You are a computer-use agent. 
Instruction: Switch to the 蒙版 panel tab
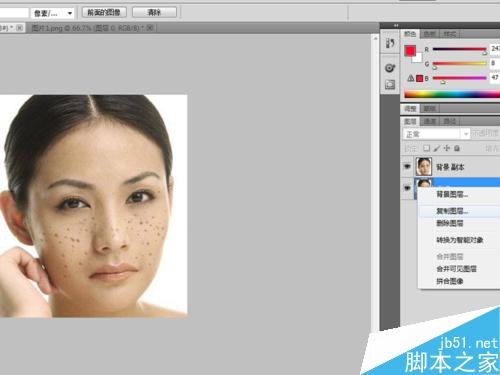coord(430,109)
